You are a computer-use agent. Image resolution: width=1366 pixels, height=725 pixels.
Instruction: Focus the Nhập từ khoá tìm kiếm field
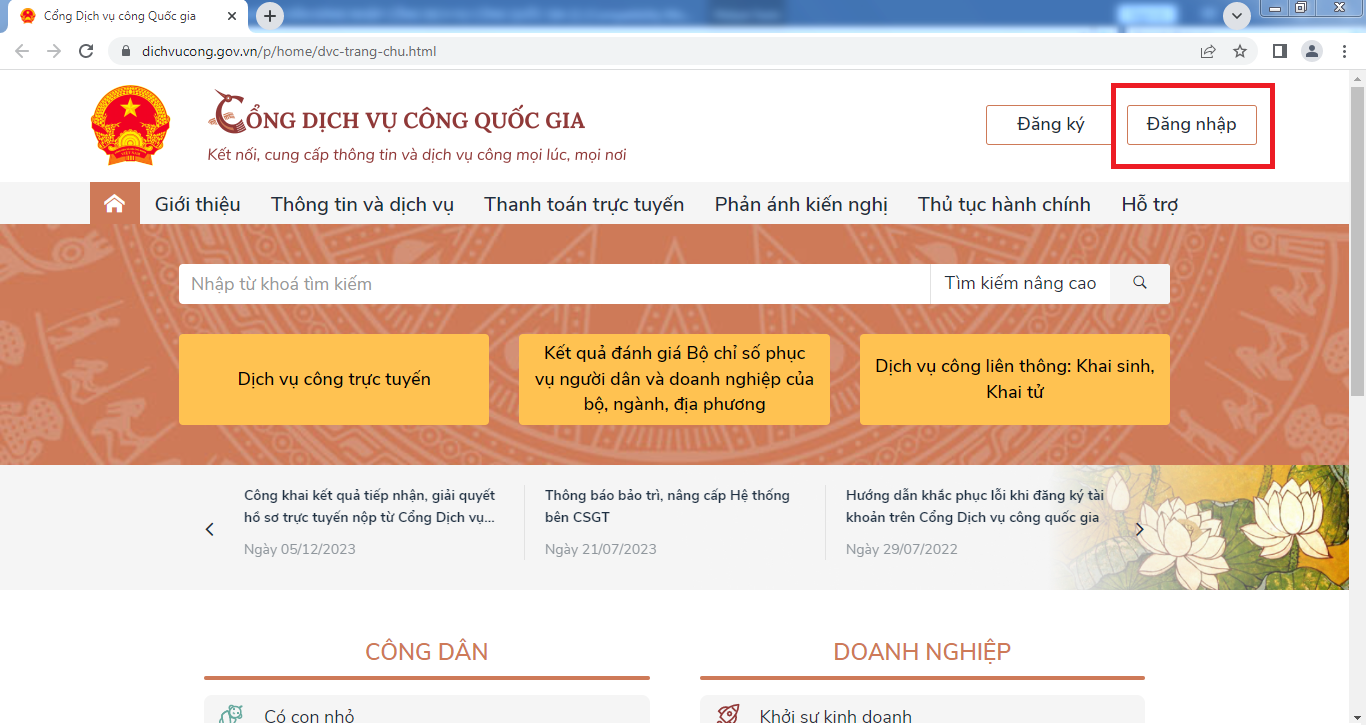(554, 284)
